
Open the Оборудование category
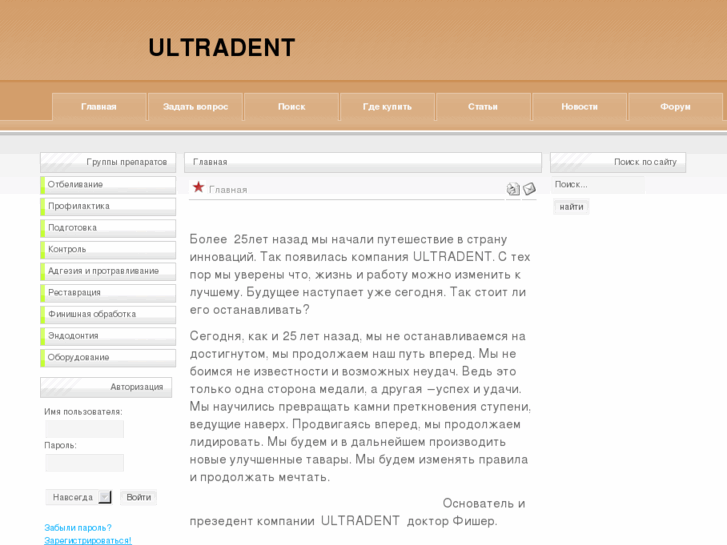click(x=108, y=358)
